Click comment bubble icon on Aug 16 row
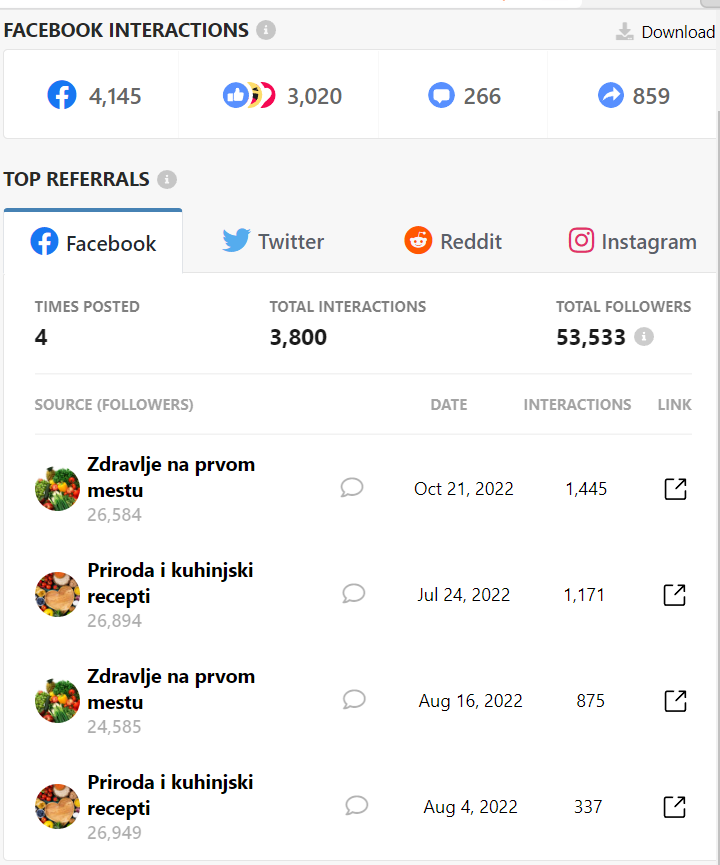The width and height of the screenshot is (720, 865). [354, 700]
